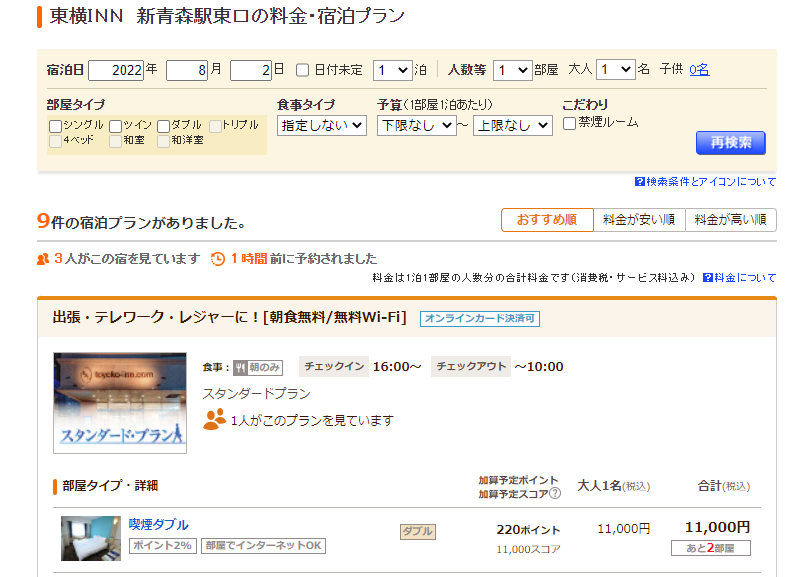Sort by 料金が安い順
Screen dimensions: 785x577
[639, 220]
